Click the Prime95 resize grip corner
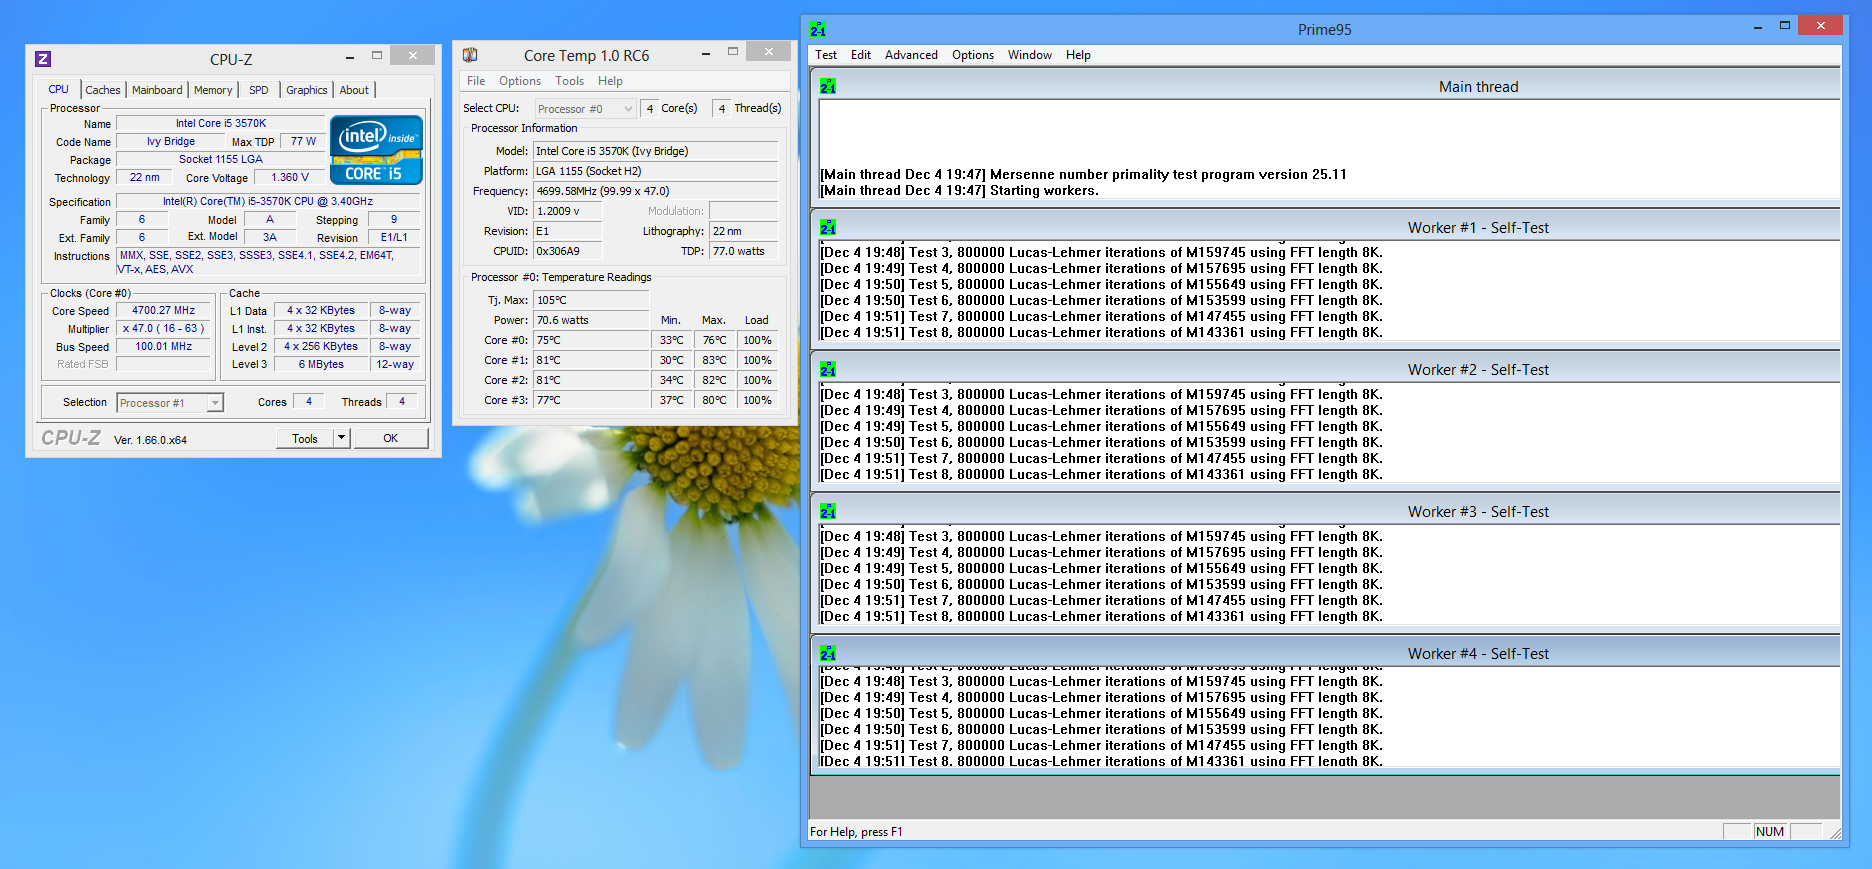This screenshot has height=869, width=1872. point(1835,833)
